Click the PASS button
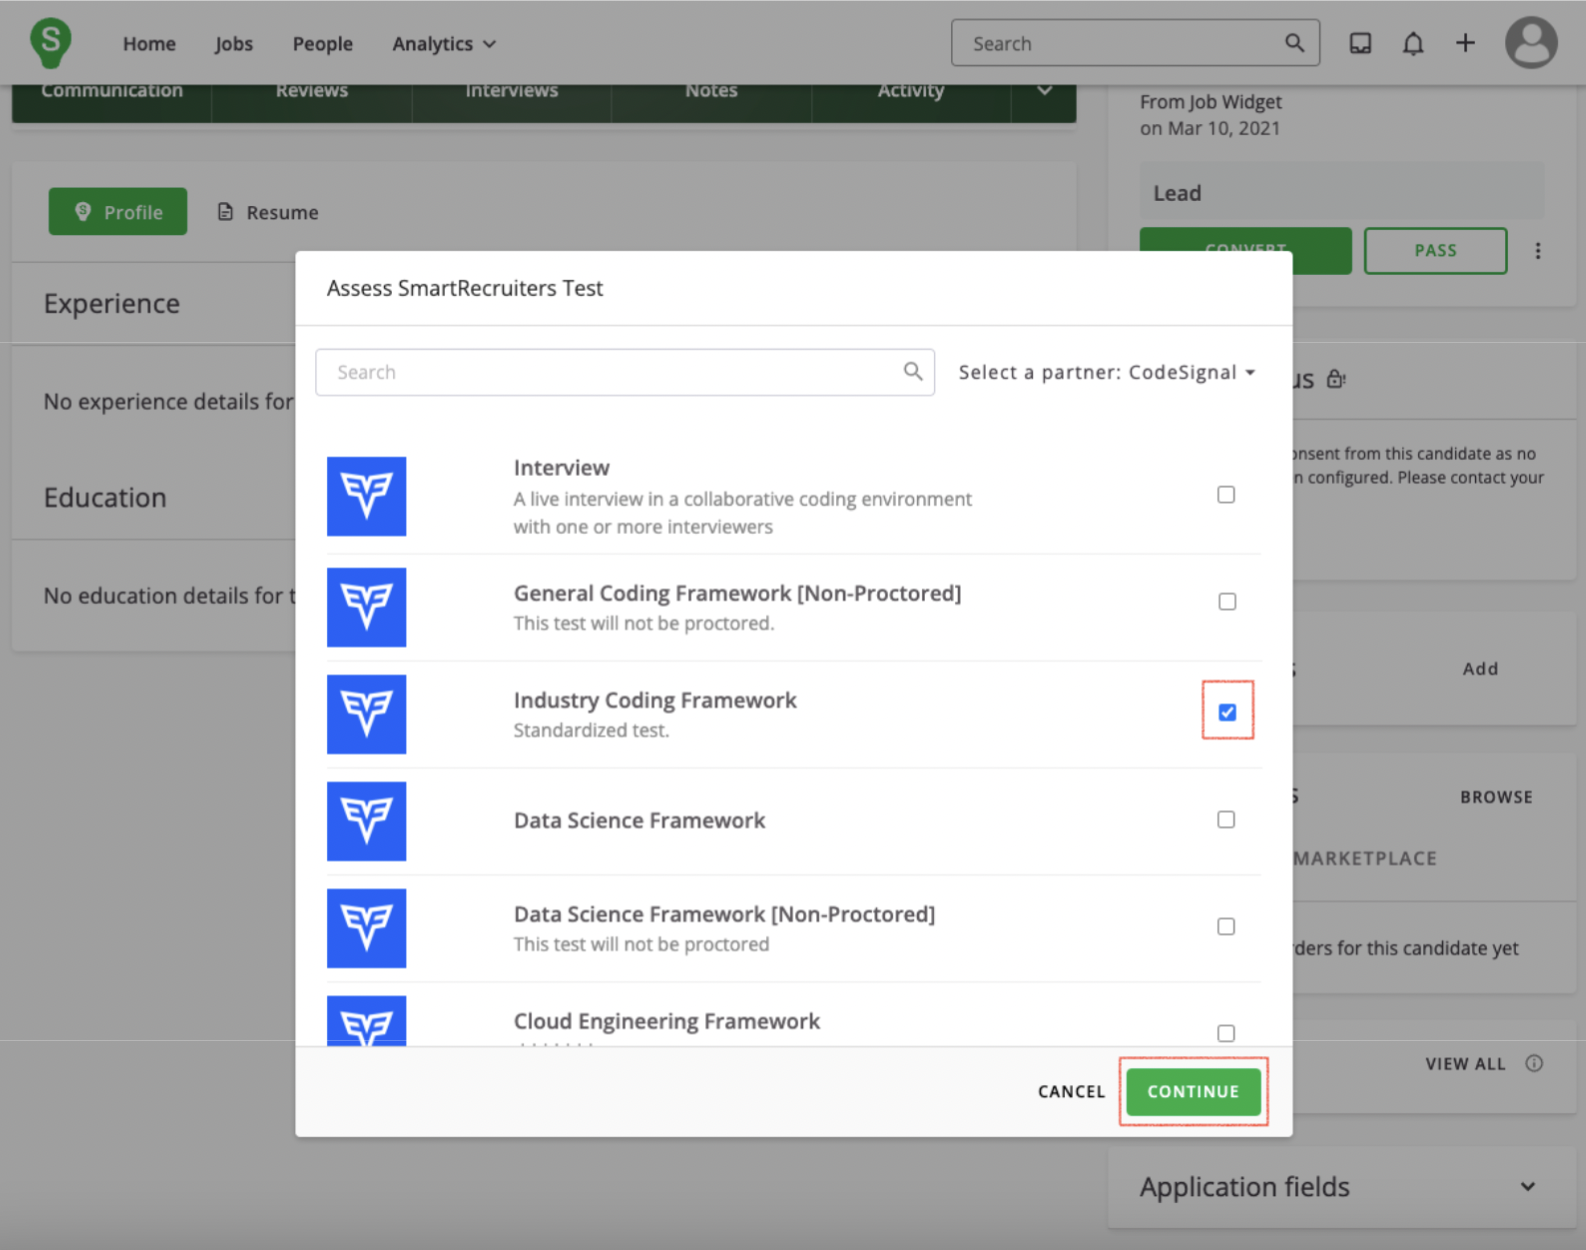The width and height of the screenshot is (1586, 1250). tap(1435, 250)
